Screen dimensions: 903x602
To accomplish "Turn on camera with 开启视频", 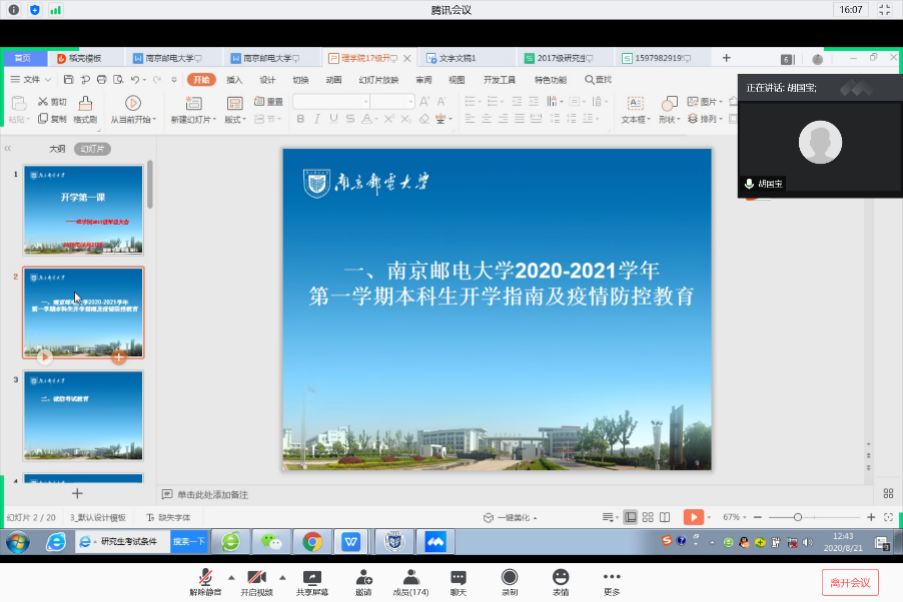I will point(256,579).
